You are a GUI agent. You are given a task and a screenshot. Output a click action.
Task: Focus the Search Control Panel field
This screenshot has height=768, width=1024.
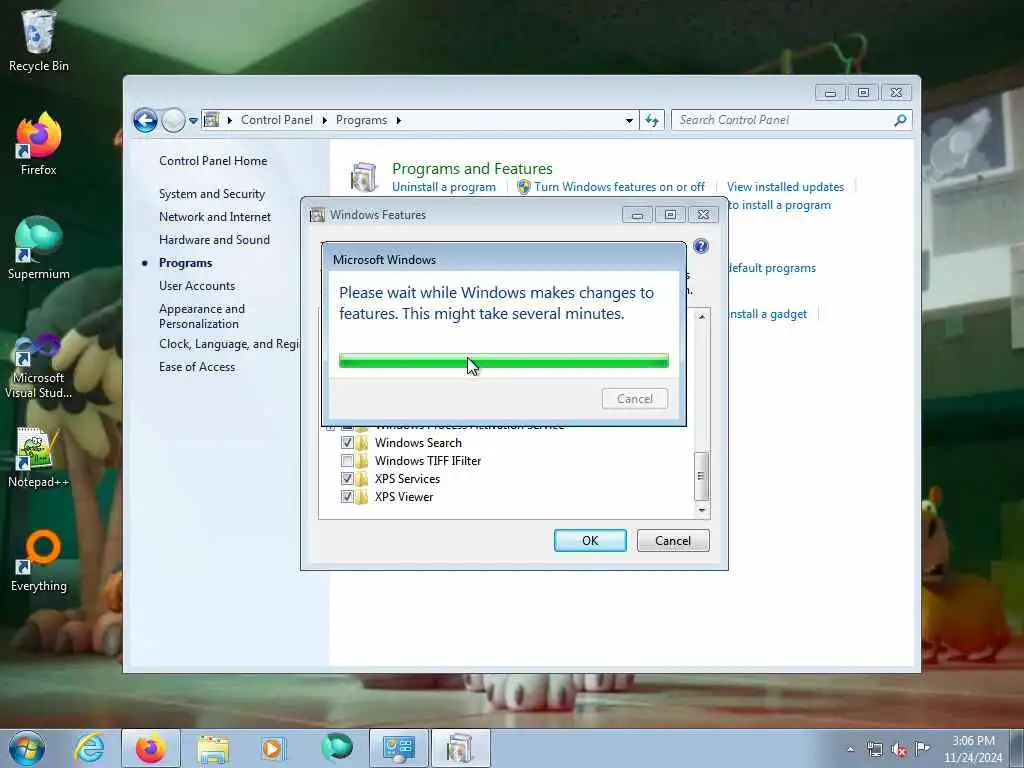tap(784, 120)
